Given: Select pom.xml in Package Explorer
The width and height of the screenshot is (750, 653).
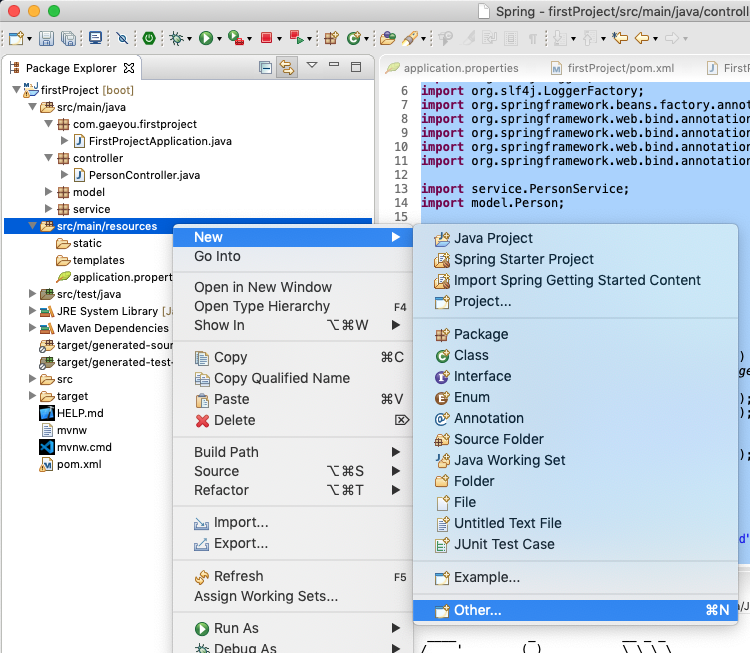Looking at the screenshot, I should click(79, 464).
